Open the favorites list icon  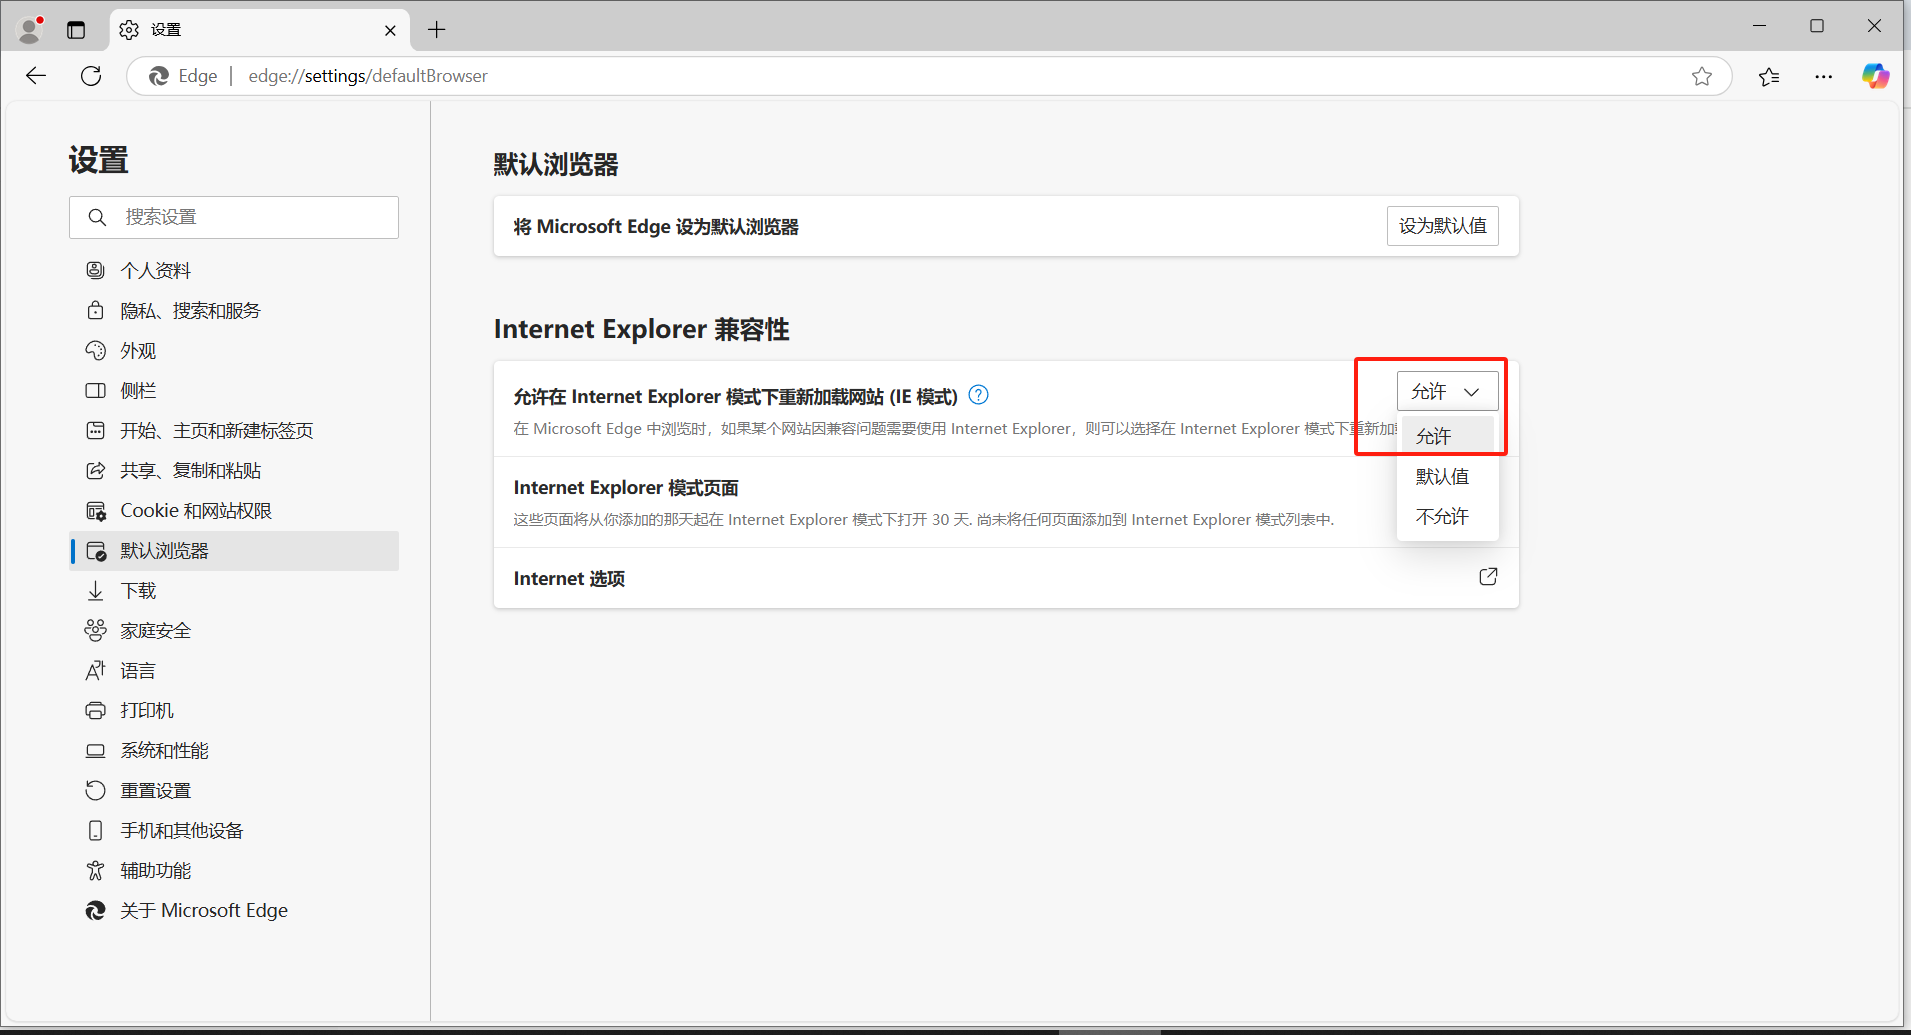(1769, 76)
